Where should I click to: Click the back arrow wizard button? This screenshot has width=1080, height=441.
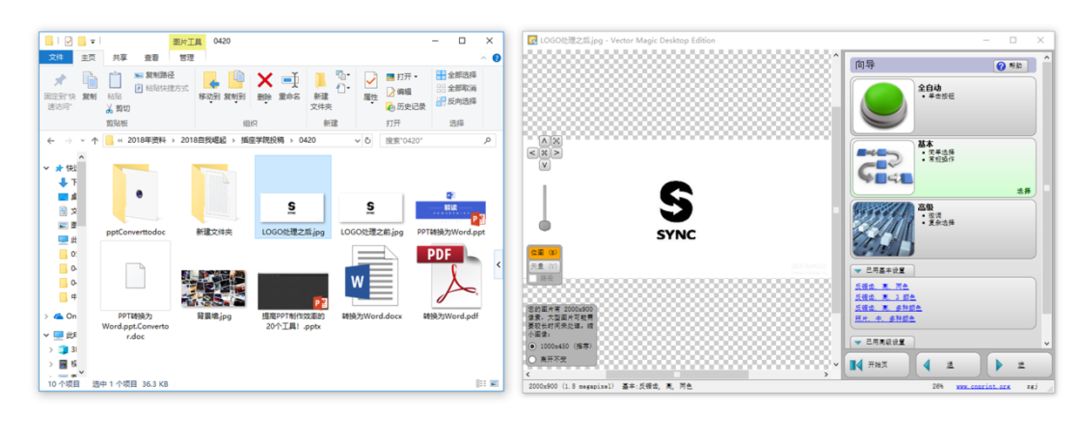point(948,365)
